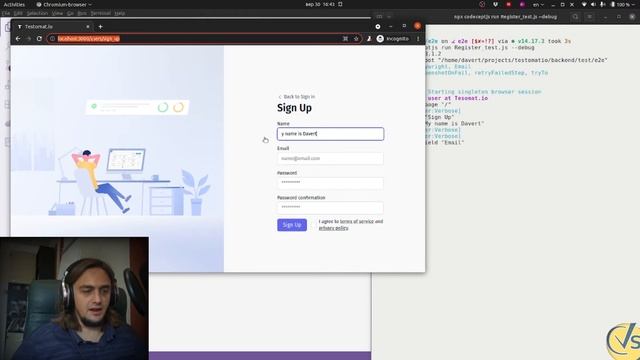Follow the 'Back to Sign In' link

tap(297, 97)
